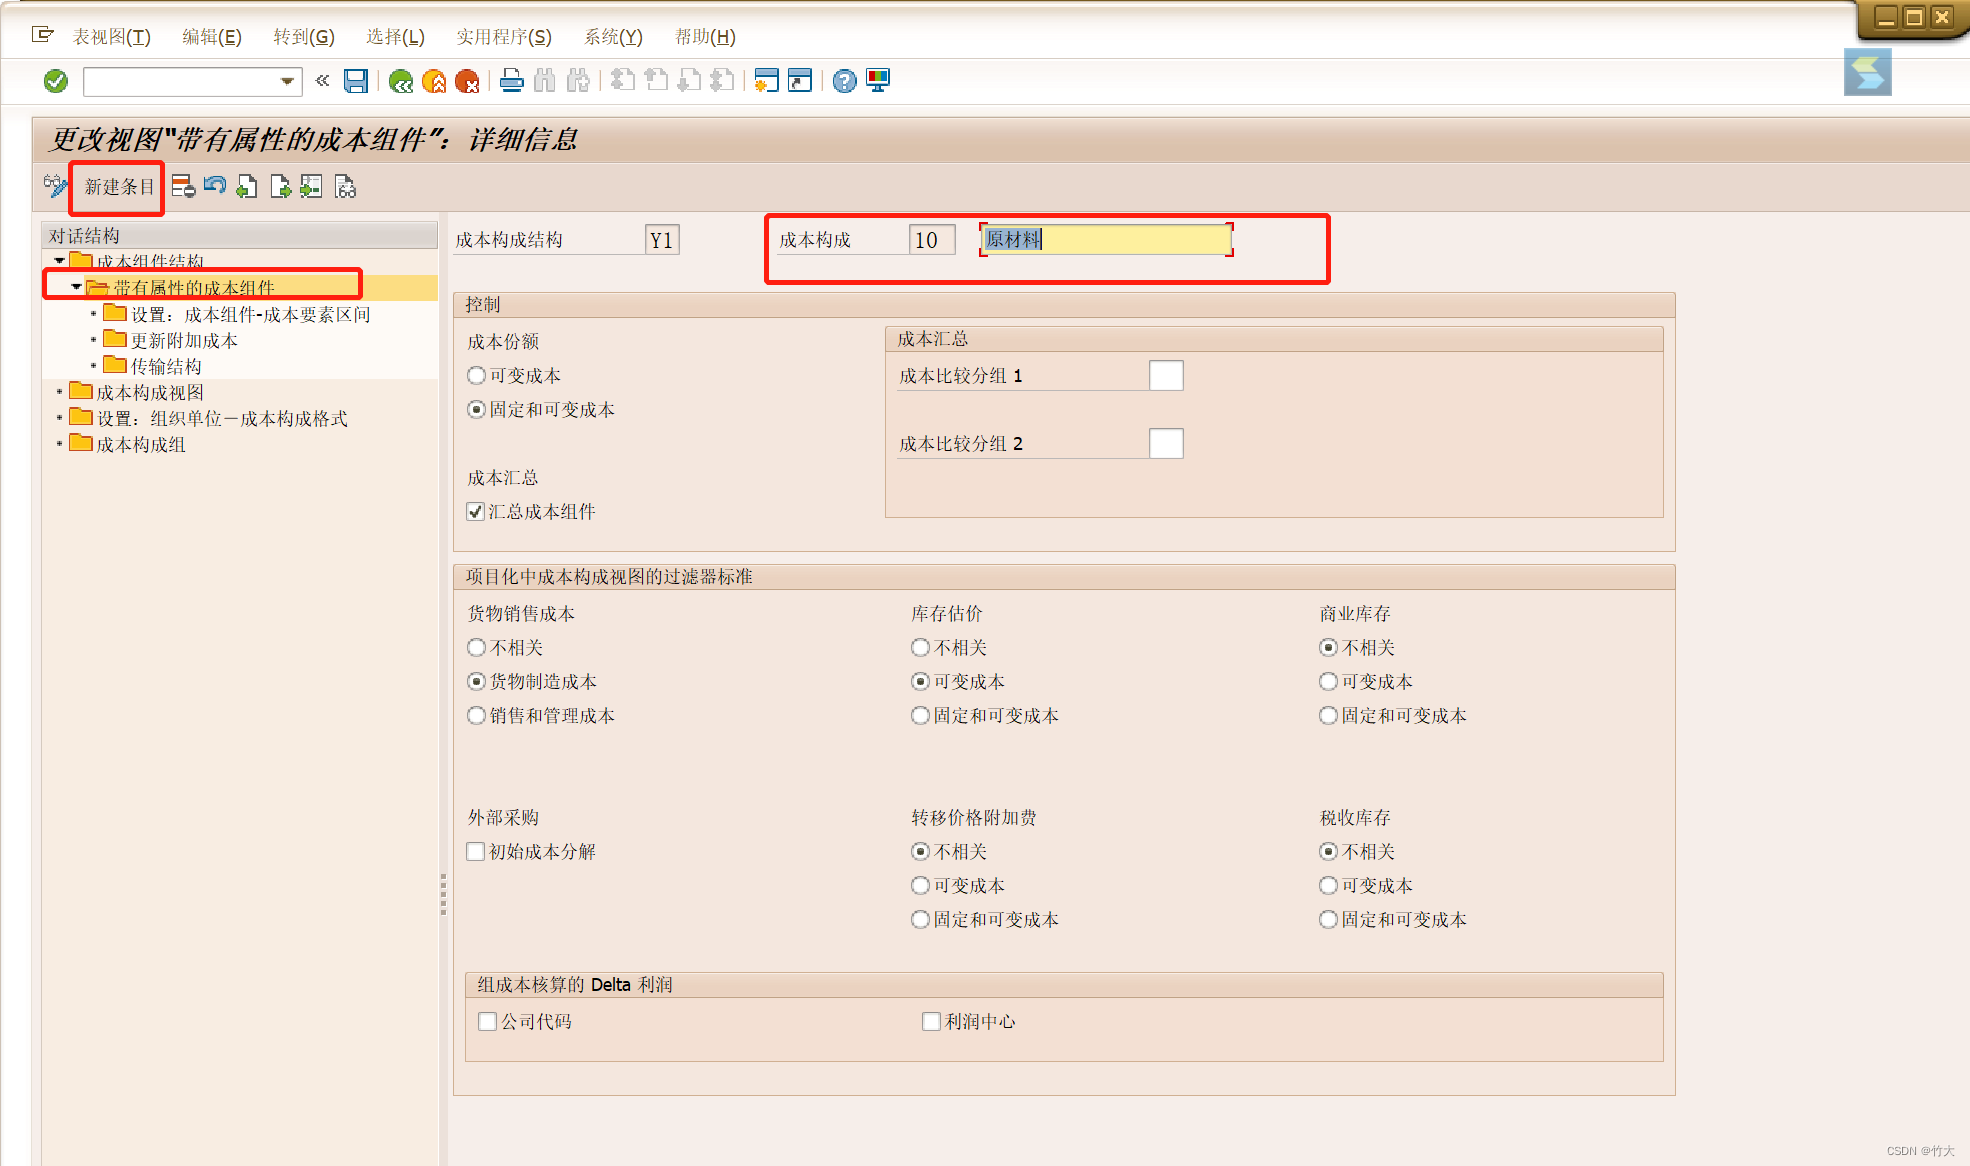
Task: Collapse the 带有属性的成本组件 tree node
Action: coord(76,287)
